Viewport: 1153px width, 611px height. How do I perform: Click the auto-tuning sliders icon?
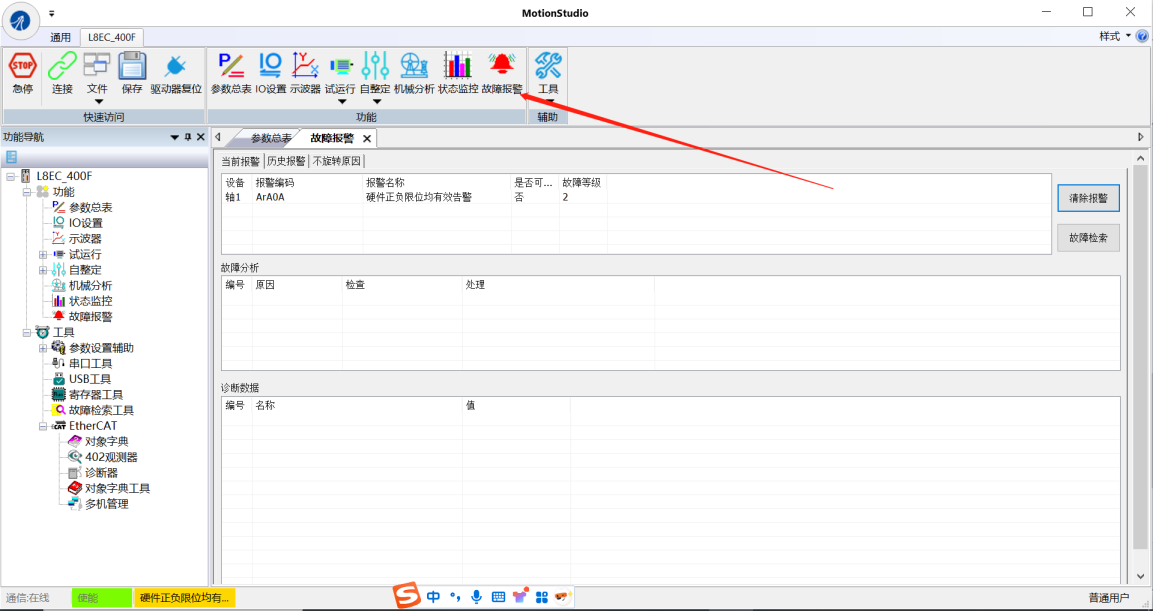tap(376, 65)
